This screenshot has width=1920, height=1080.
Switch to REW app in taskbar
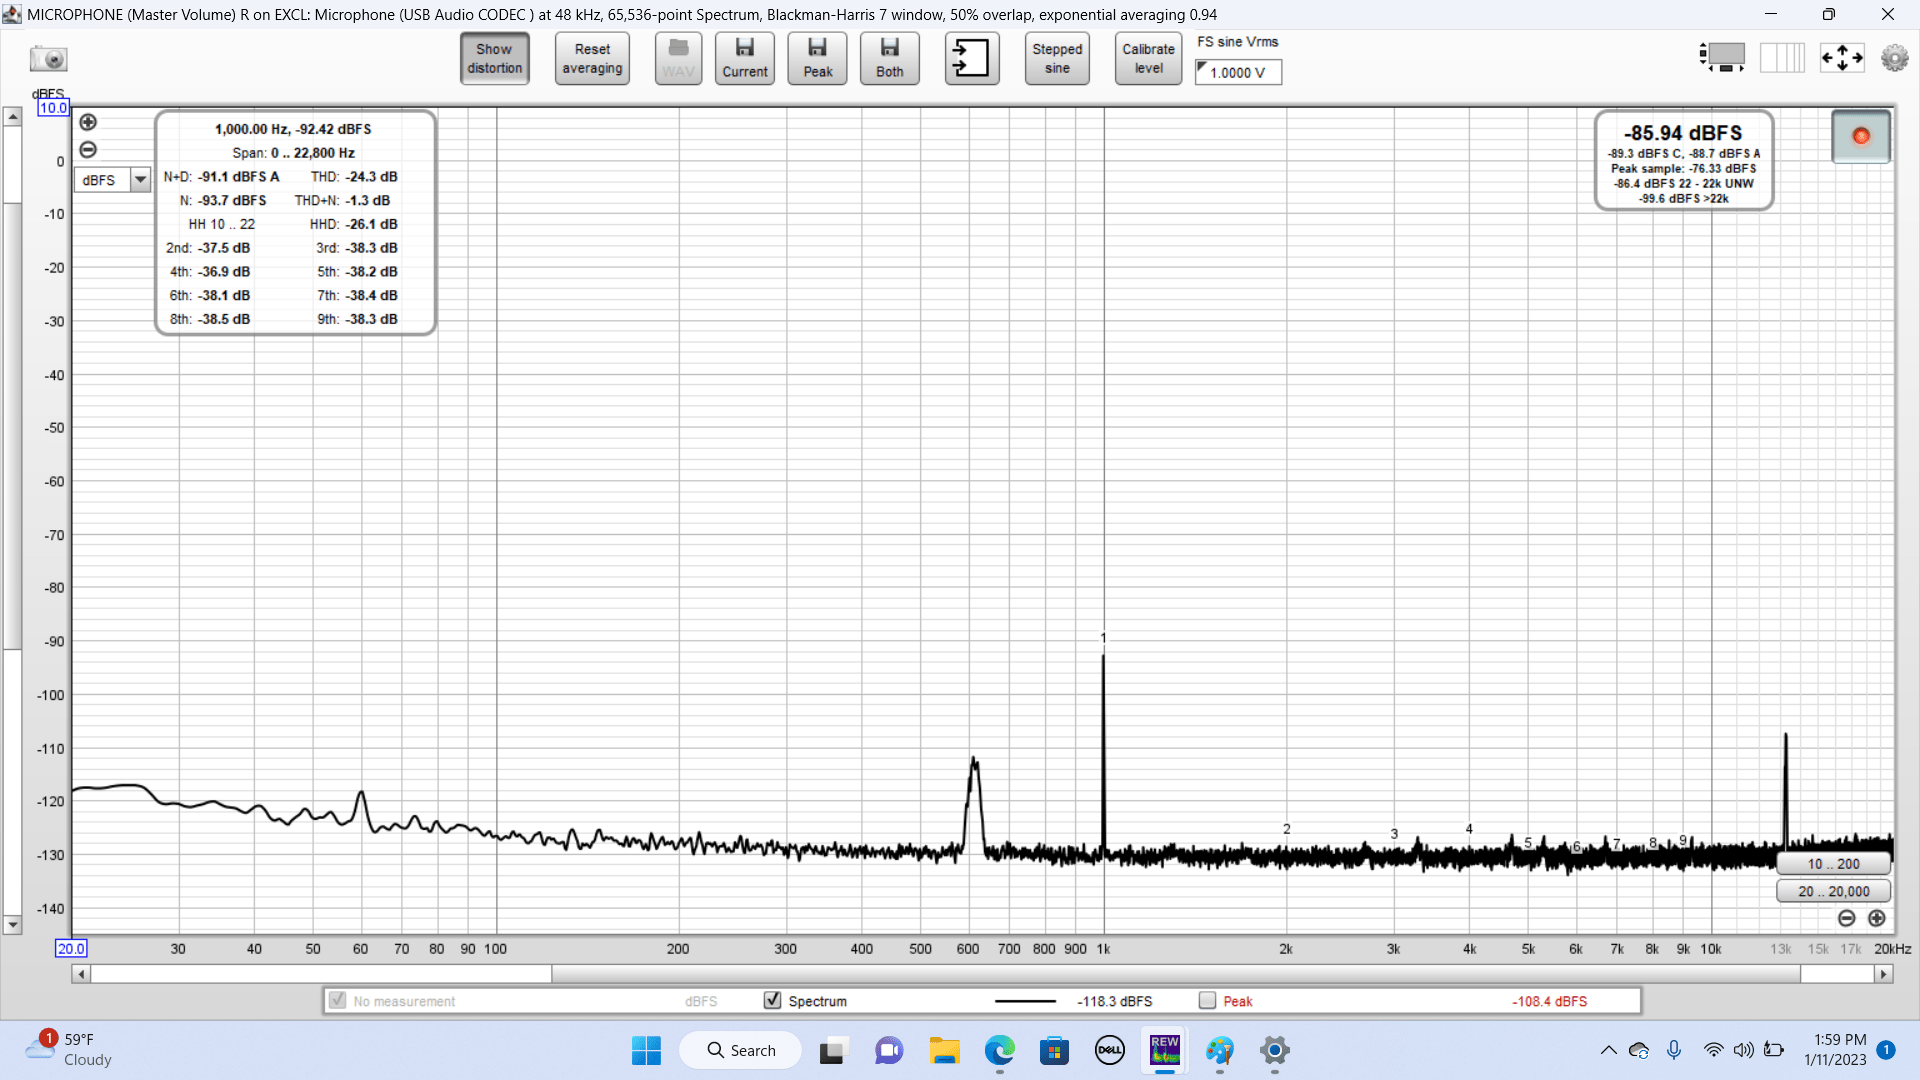(1165, 1050)
